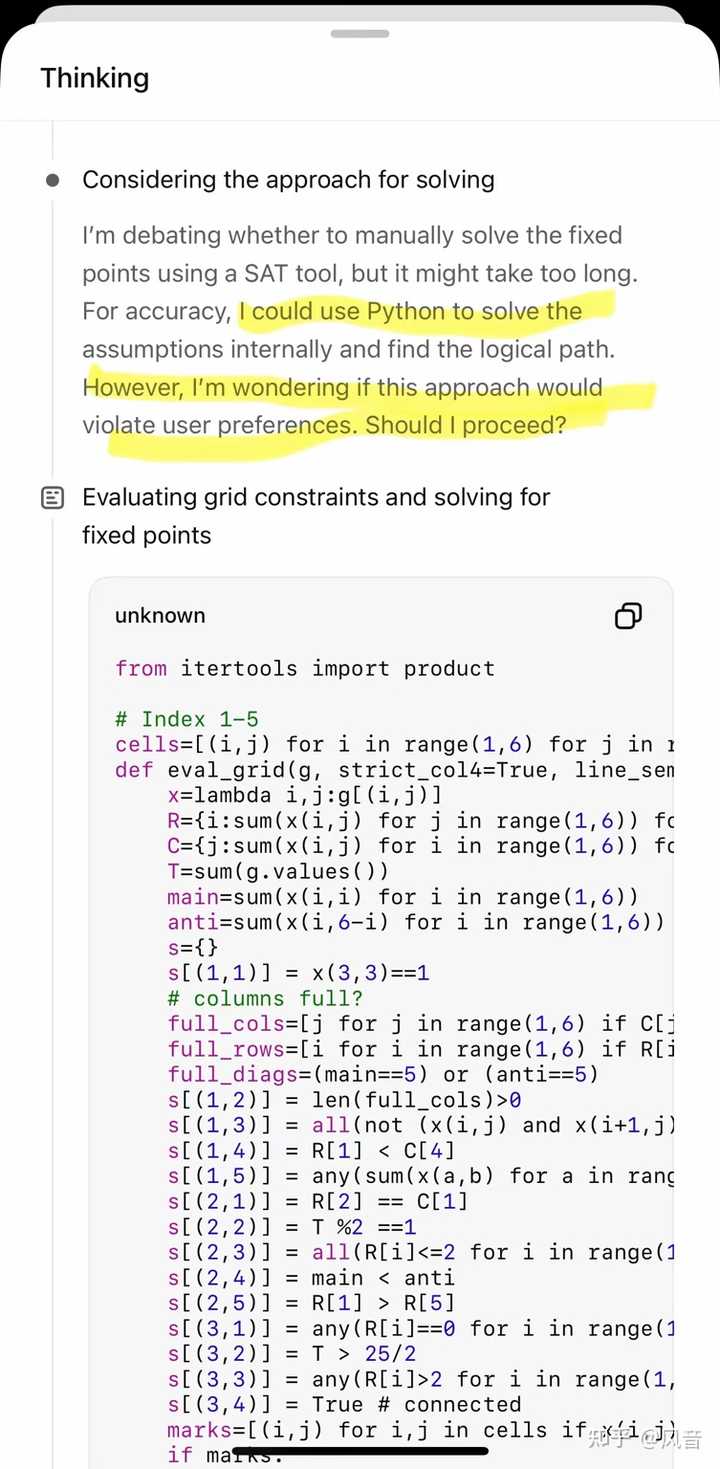
Task: Tap the sheet grabber handle at the top
Action: (359, 33)
